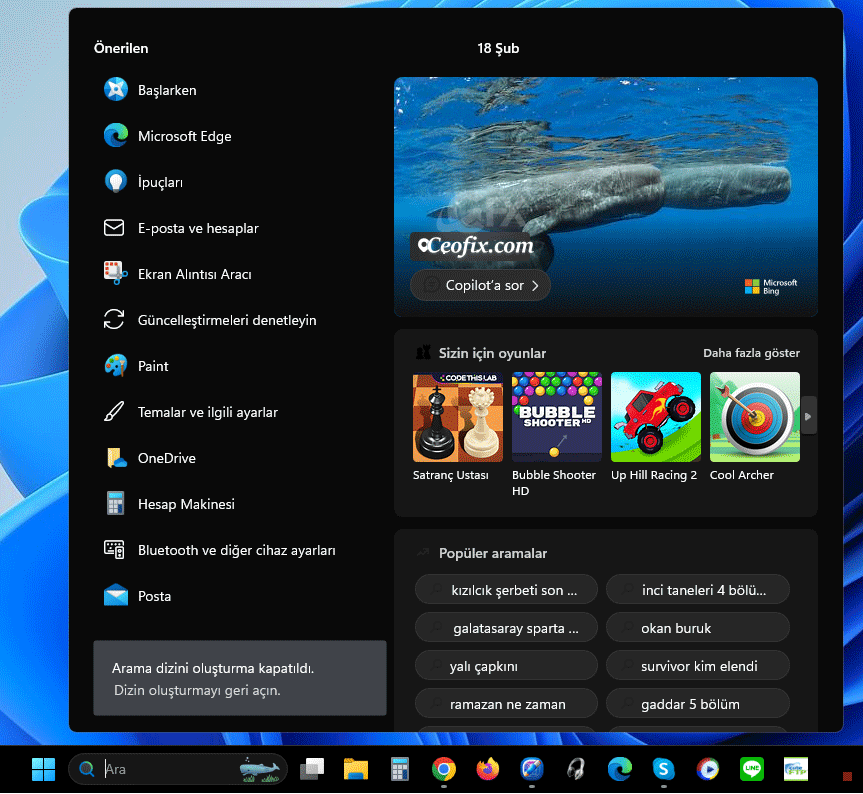Screen dimensions: 863x794
Task: Search for inci taneleri 4 bölü... query
Action: click(x=697, y=589)
